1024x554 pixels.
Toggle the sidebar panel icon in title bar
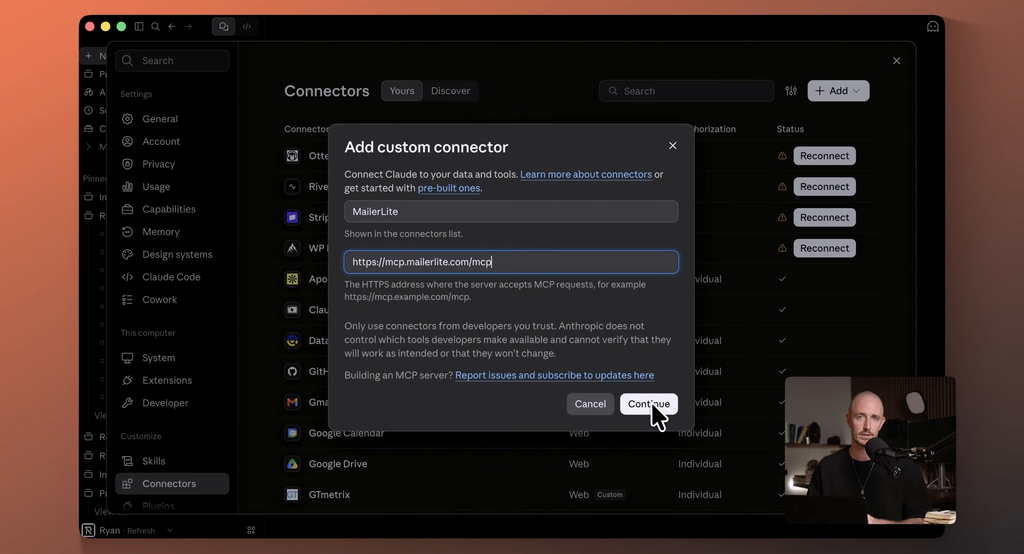[139, 27]
